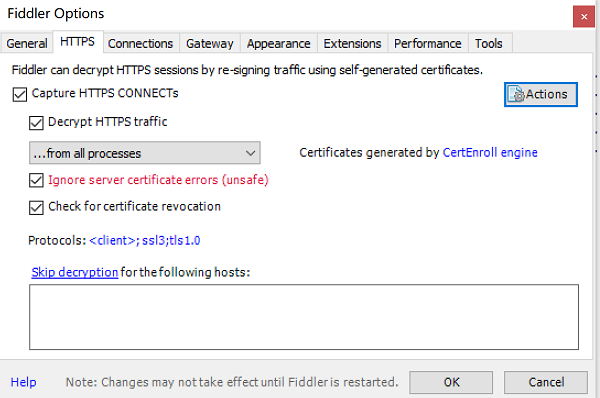Click in the skip decryption hosts box

304,317
